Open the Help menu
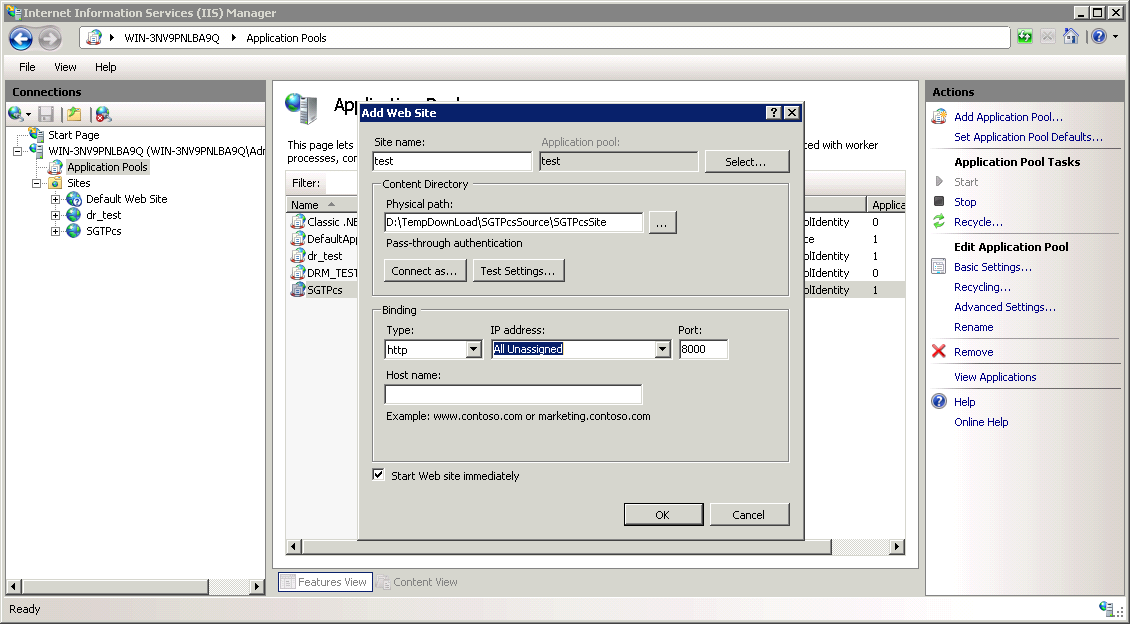Image resolution: width=1130 pixels, height=624 pixels. (x=105, y=67)
